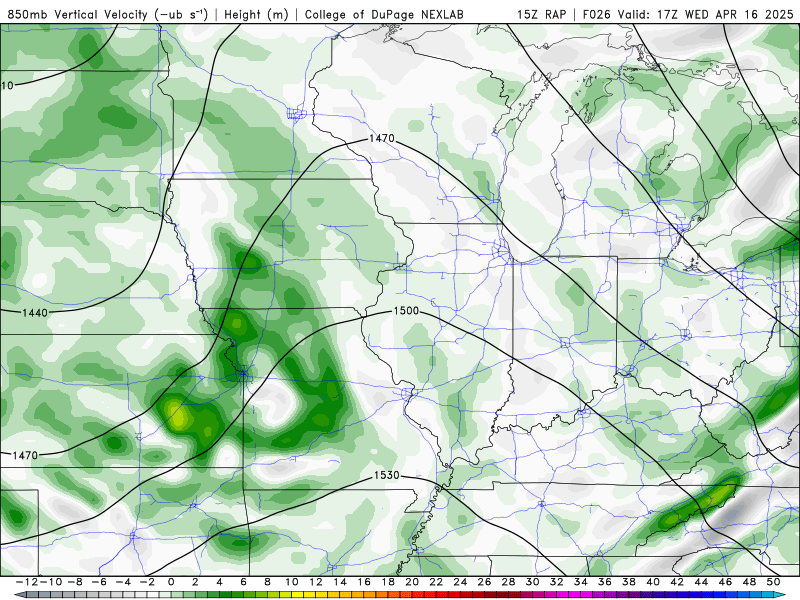800x600 pixels.
Task: Click the 1500 height contour label
Action: [406, 311]
